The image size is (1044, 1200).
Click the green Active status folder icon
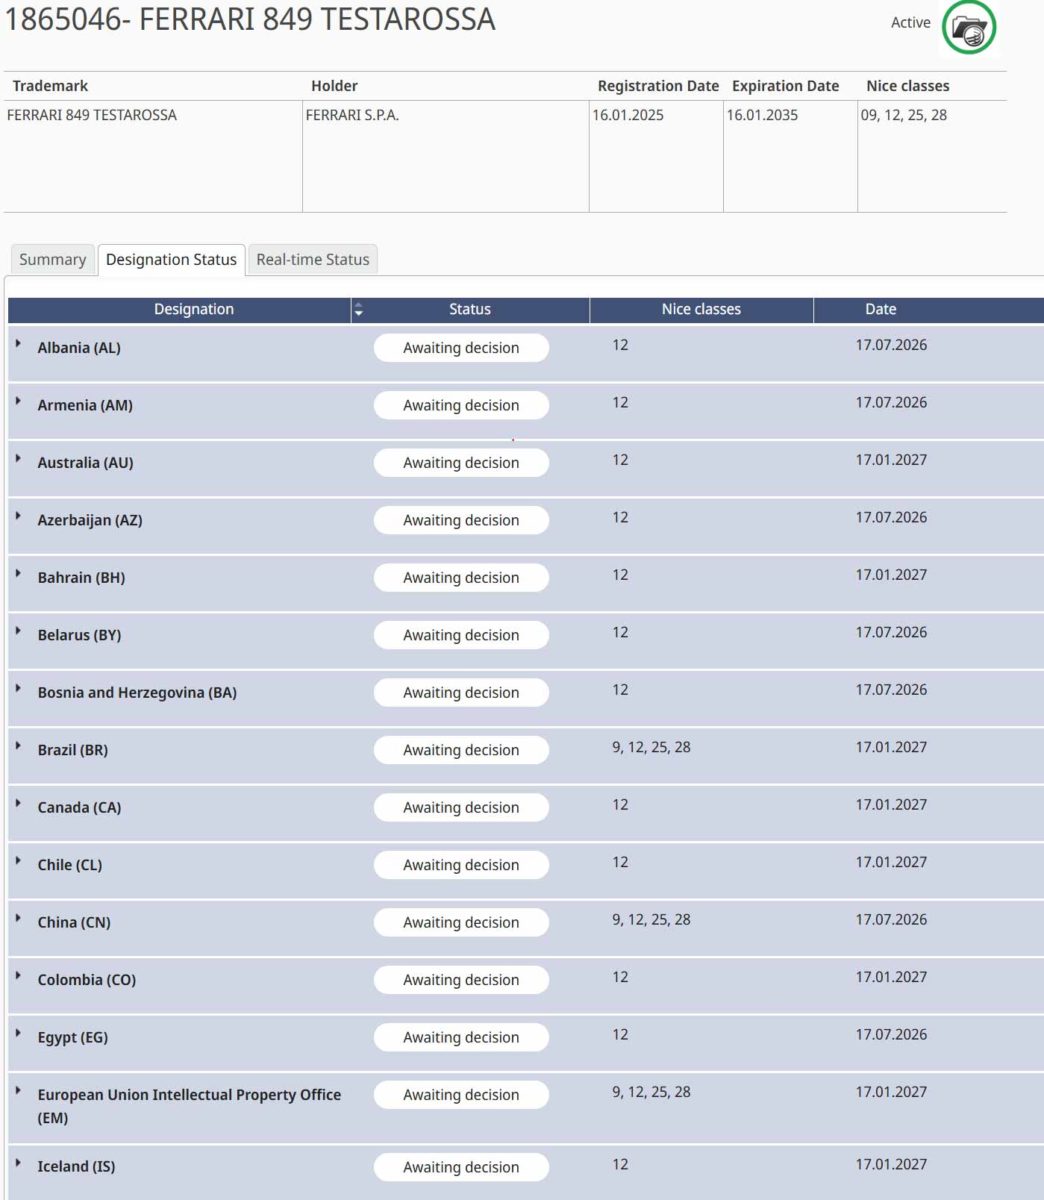[x=968, y=28]
